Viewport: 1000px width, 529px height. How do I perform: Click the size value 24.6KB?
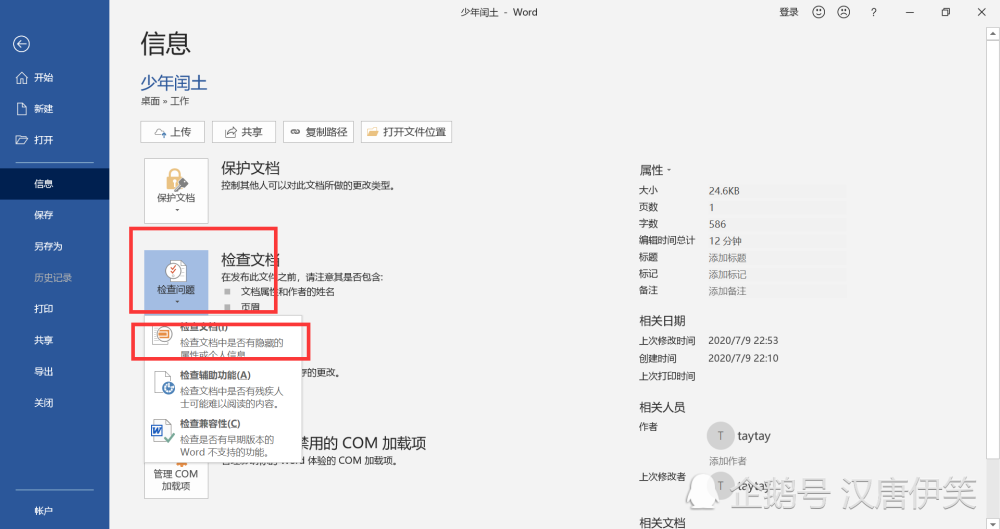click(724, 191)
